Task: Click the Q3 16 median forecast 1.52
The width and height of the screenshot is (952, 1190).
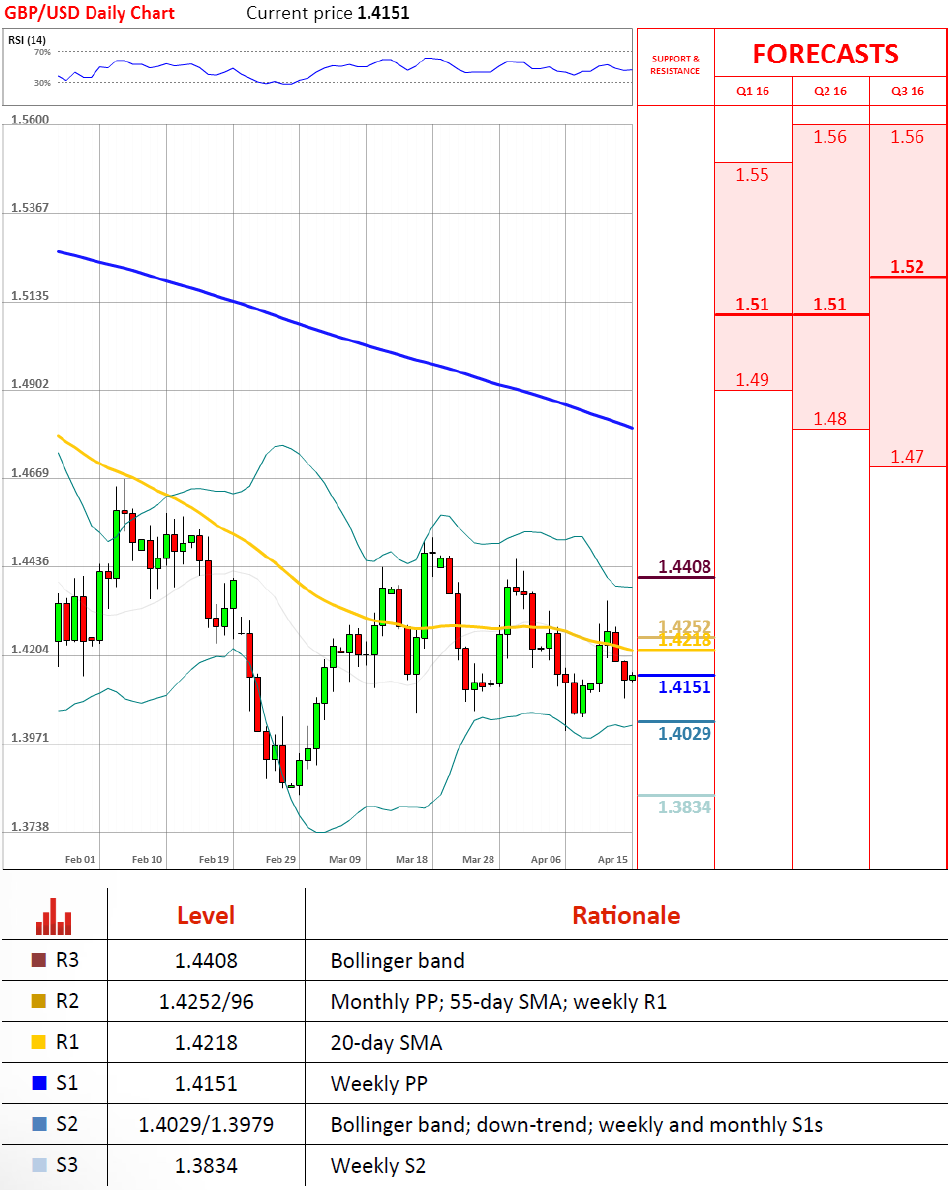Action: click(907, 267)
